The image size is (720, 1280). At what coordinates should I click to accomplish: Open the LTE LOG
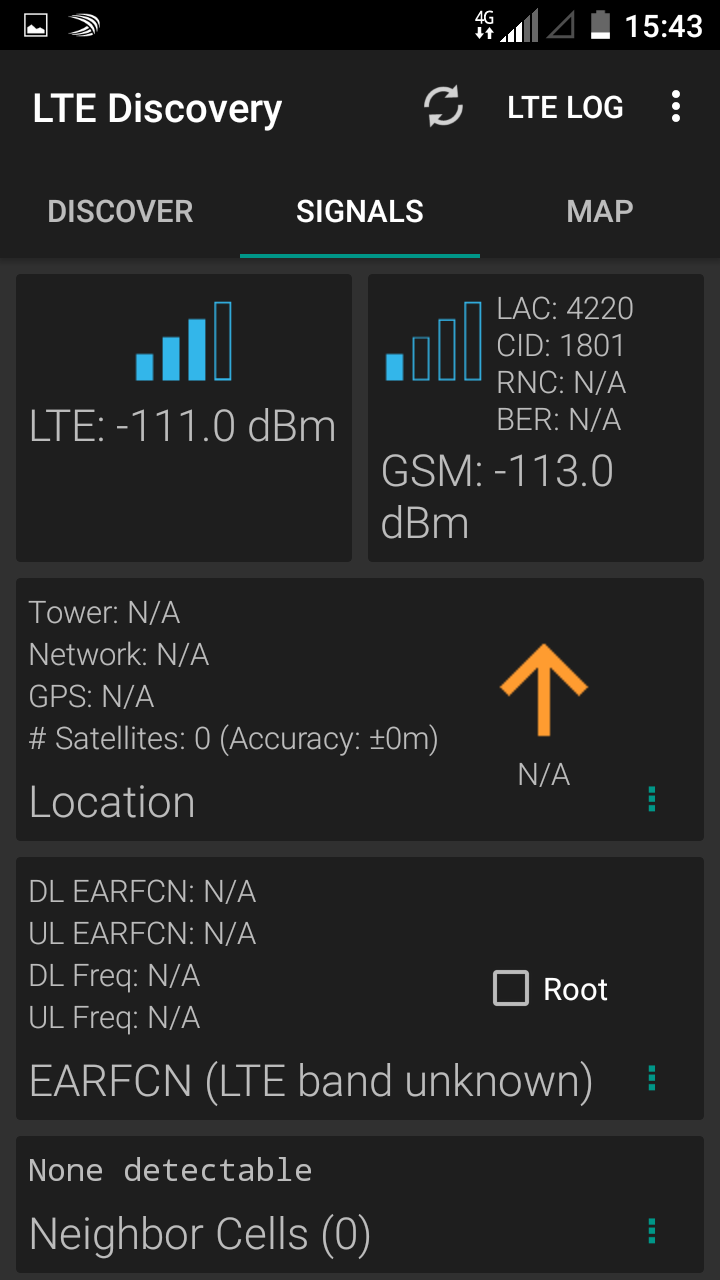[565, 107]
